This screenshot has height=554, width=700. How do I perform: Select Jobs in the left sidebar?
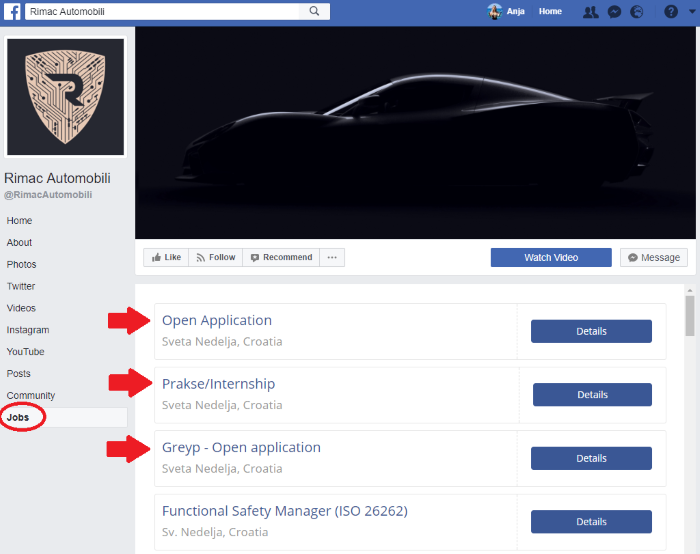pos(17,417)
